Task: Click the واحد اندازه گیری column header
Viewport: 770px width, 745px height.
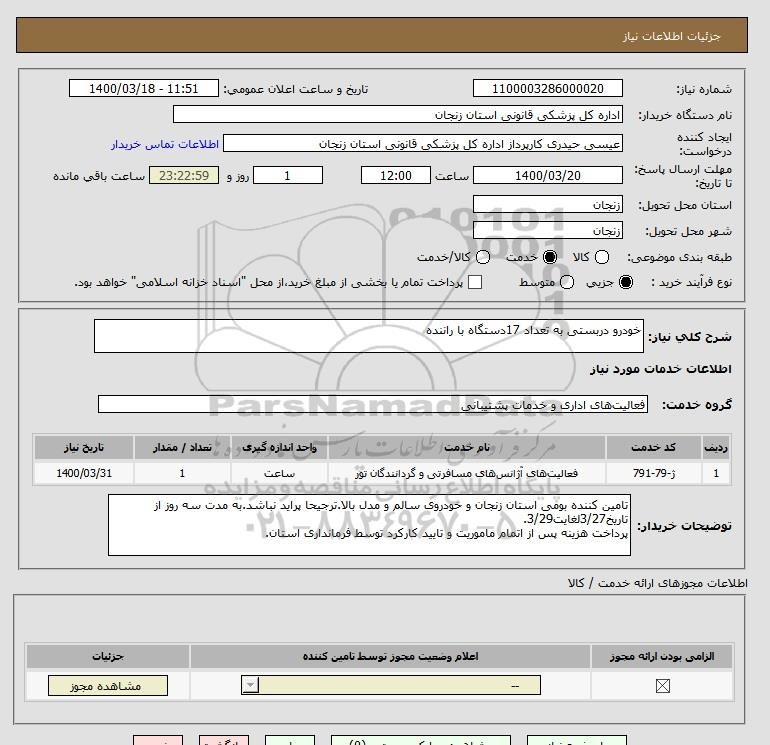Action: [279, 447]
